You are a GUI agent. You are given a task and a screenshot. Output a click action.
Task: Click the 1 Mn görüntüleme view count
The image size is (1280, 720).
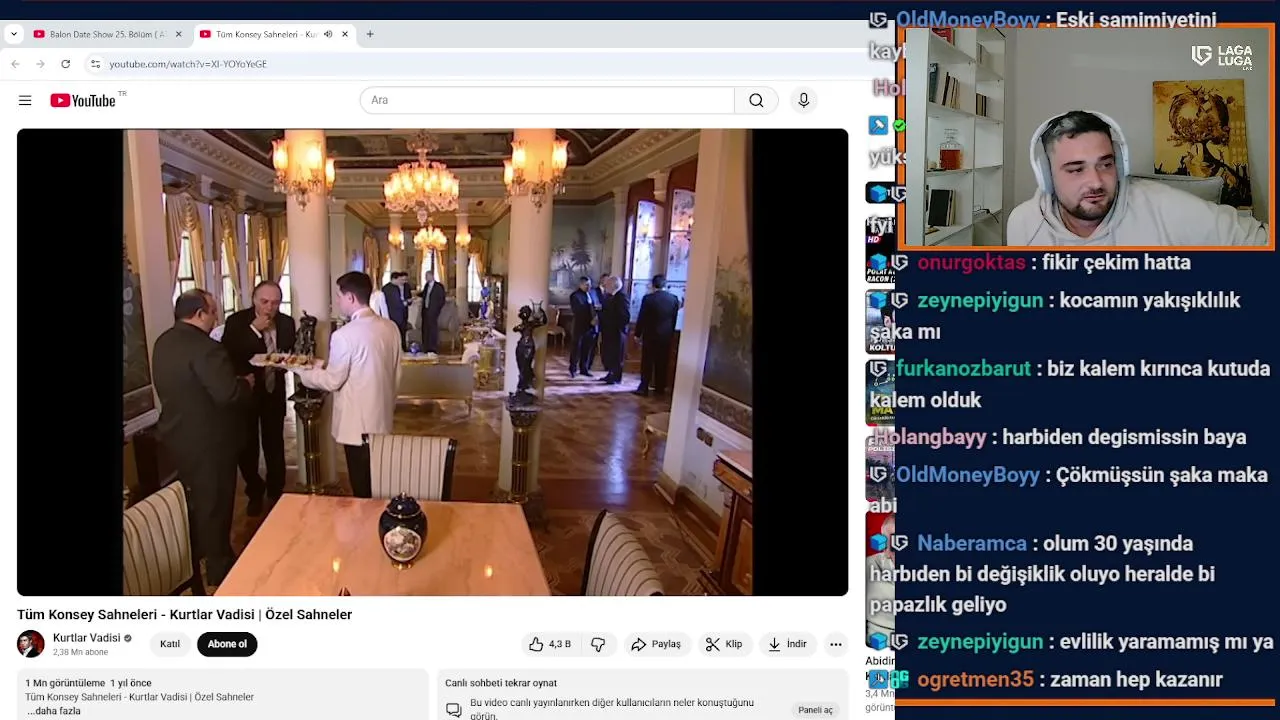(x=65, y=683)
